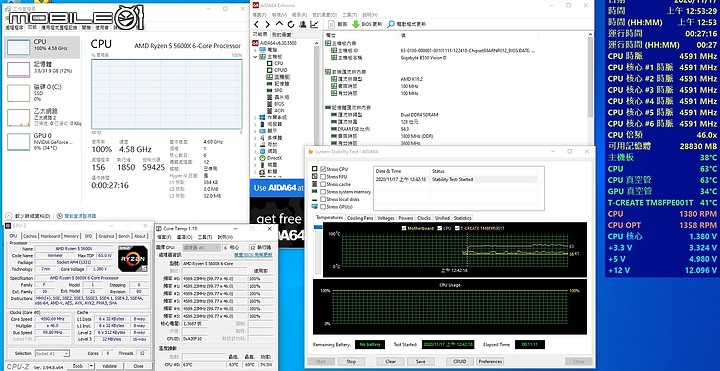Viewport: 720px width, 371px height.
Task: Switch to Memory tab in CPU-Z
Action: 71,236
